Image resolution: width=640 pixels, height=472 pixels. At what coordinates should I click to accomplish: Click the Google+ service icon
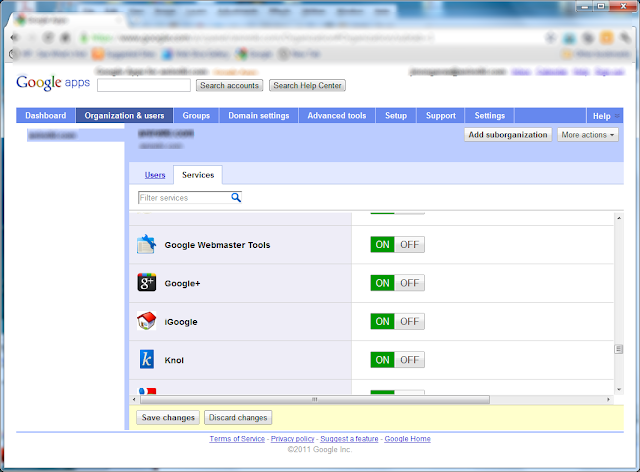(x=147, y=283)
